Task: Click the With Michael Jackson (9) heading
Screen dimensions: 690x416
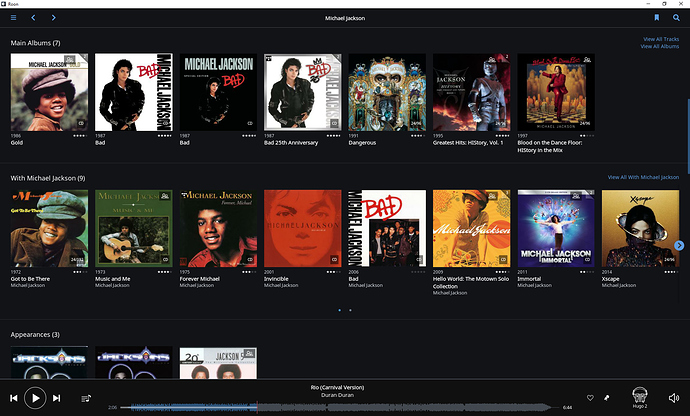Action: 48,178
